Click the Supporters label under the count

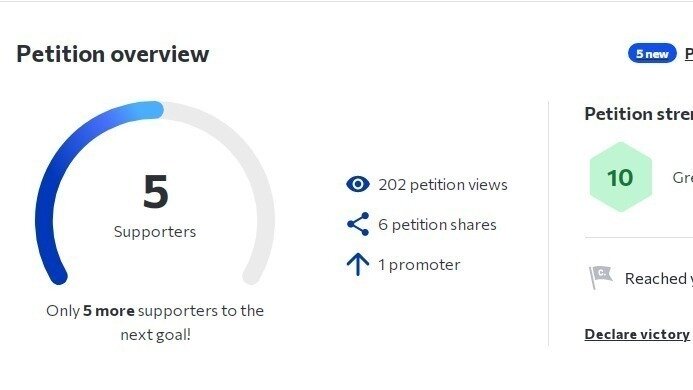click(x=155, y=232)
